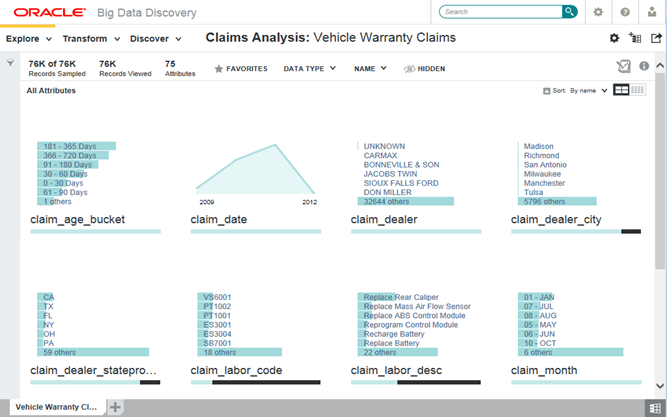Select the 07 - JUL month

536,306
